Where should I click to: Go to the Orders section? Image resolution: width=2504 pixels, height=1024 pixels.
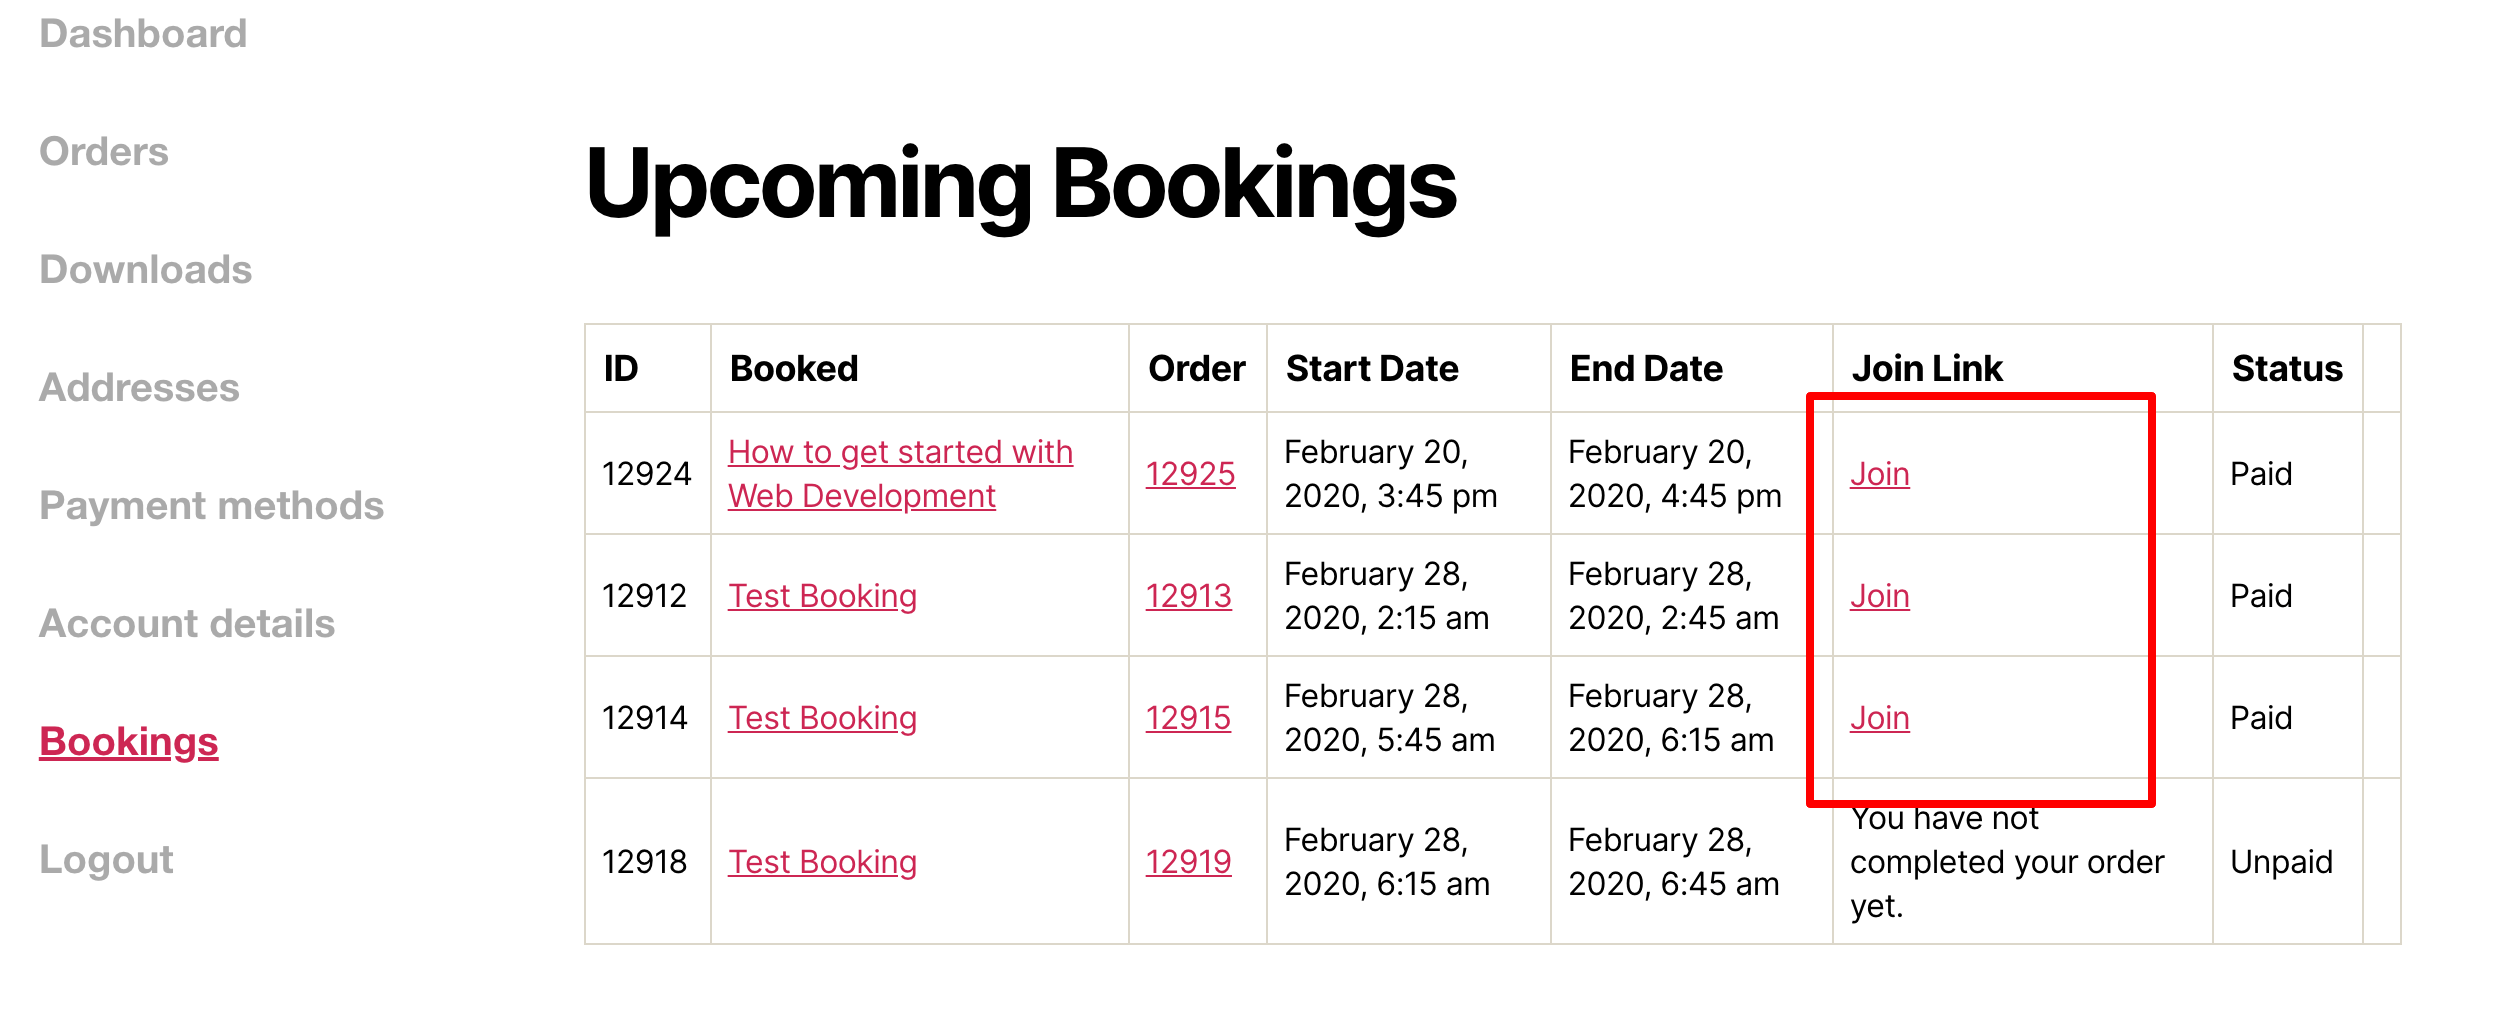104,152
